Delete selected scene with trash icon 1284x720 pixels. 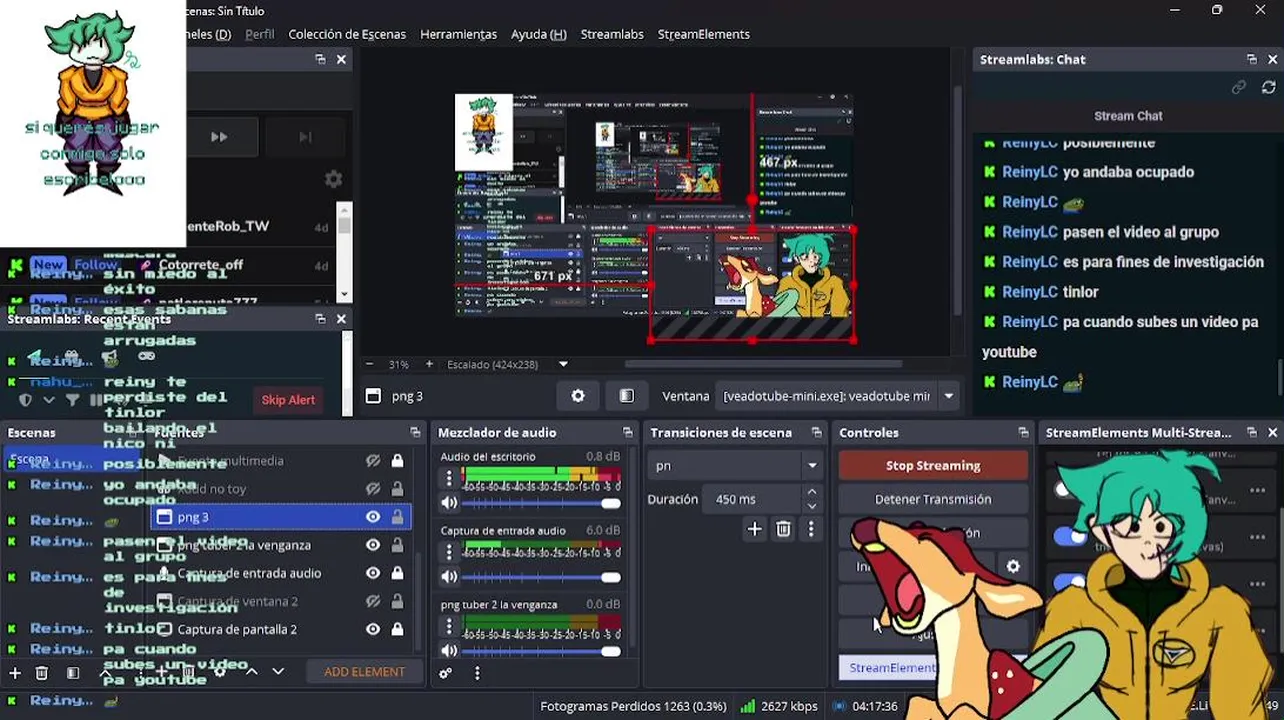pyautogui.click(x=42, y=673)
